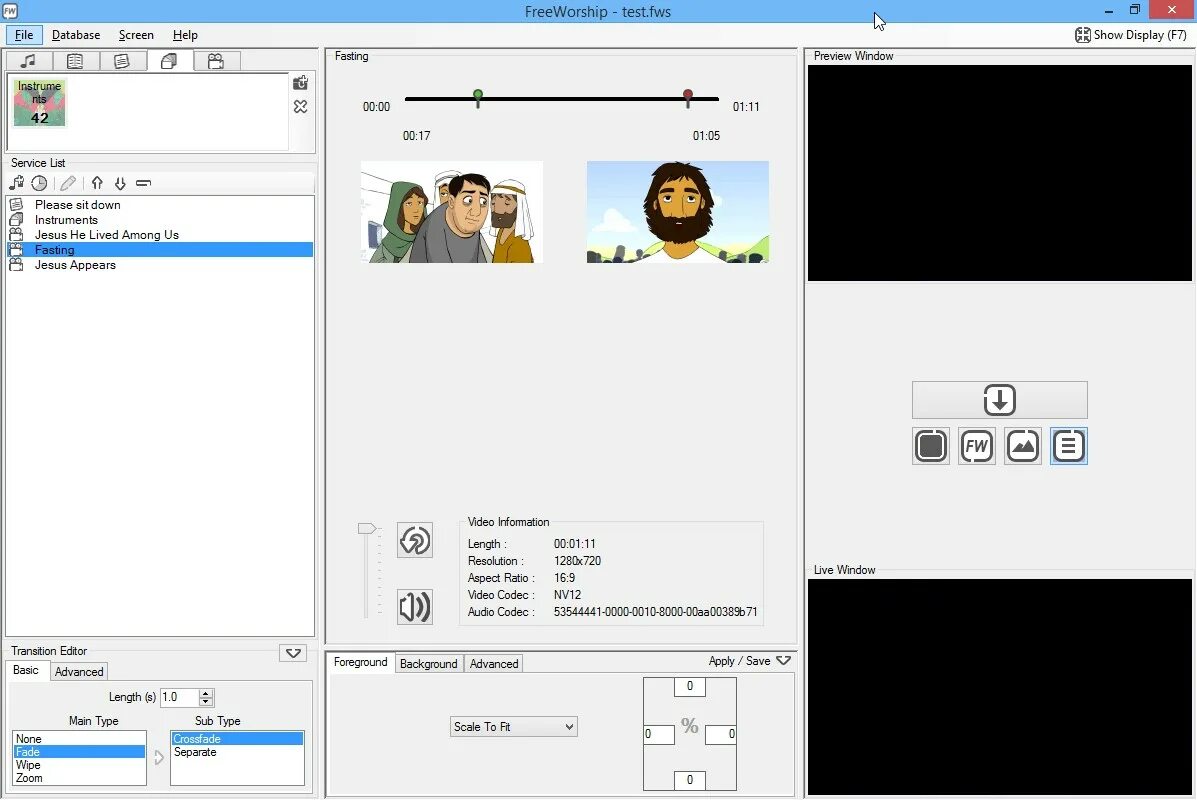Switch to the Background tab
Viewport: 1197px width, 800px height.
(x=429, y=664)
